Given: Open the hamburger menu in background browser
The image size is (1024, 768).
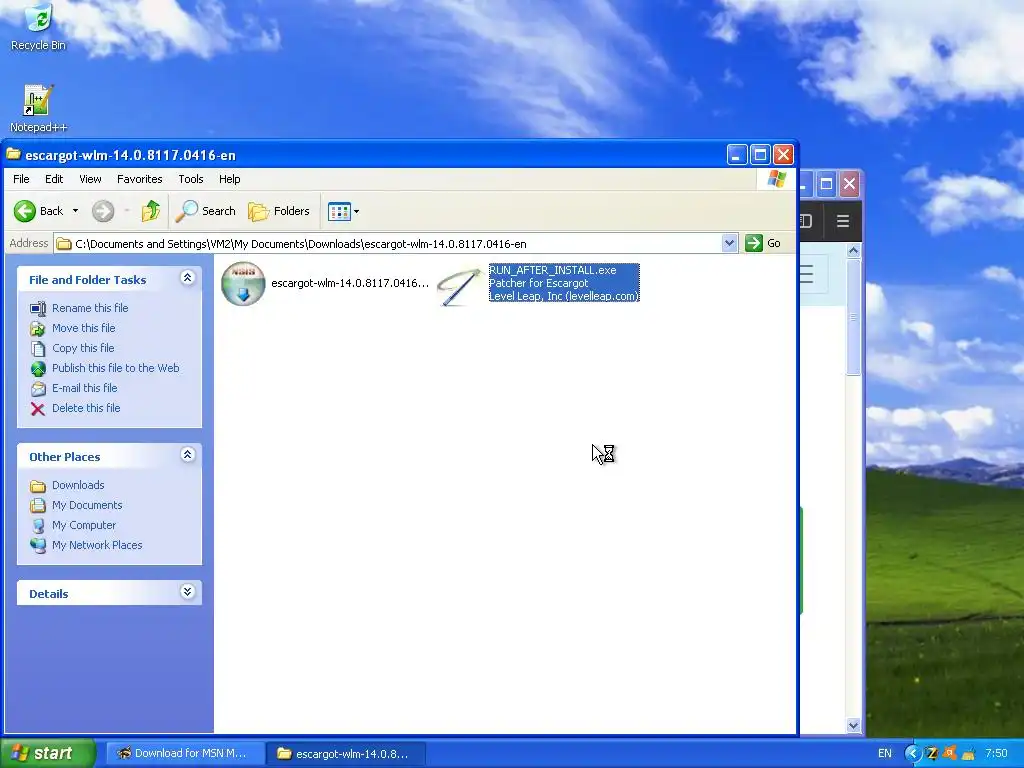Looking at the screenshot, I should coord(843,221).
